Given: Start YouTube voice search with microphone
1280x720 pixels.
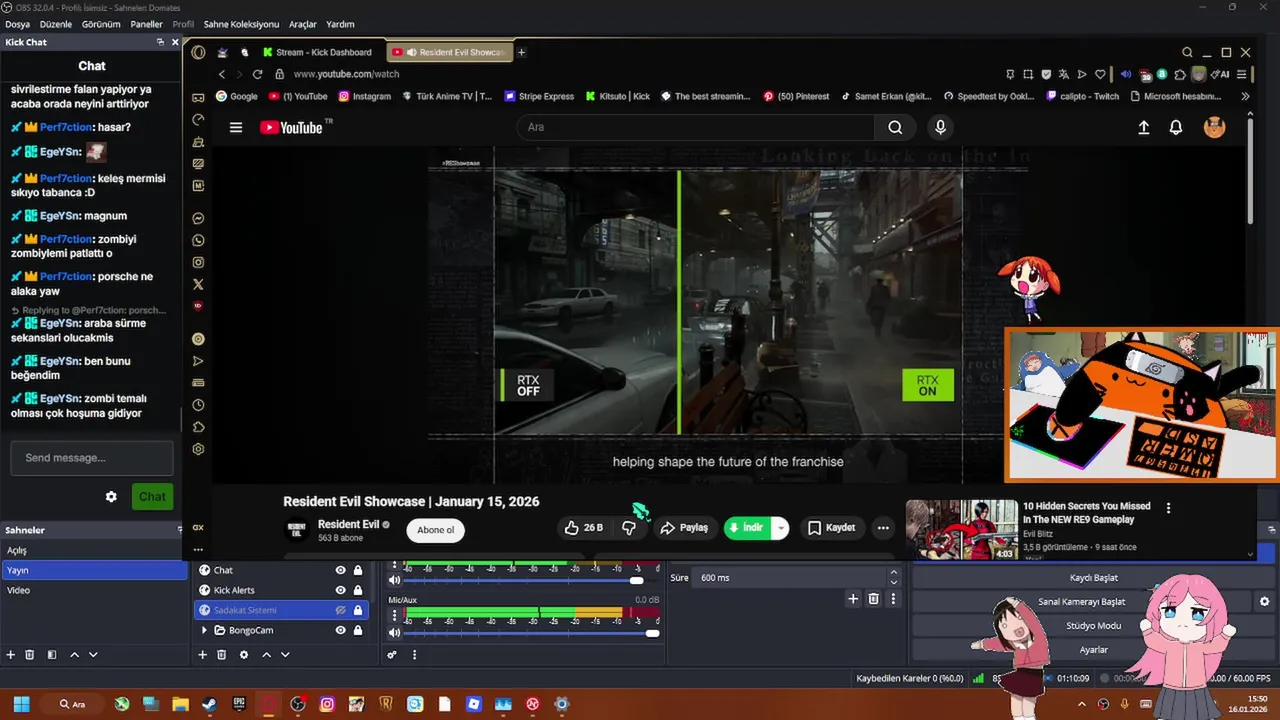Looking at the screenshot, I should (940, 127).
